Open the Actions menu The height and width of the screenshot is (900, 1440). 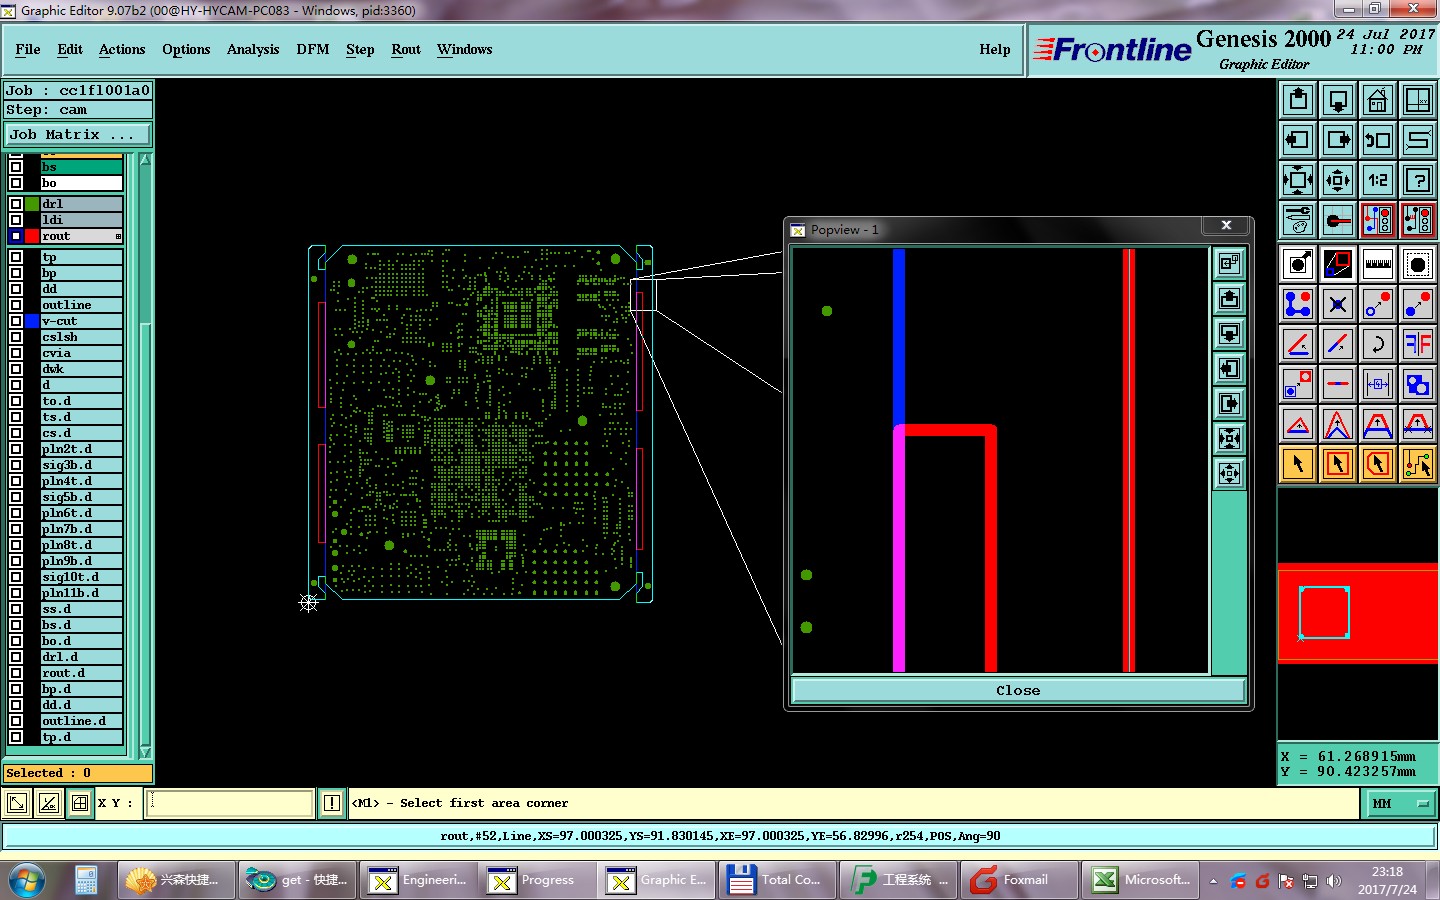coord(122,49)
